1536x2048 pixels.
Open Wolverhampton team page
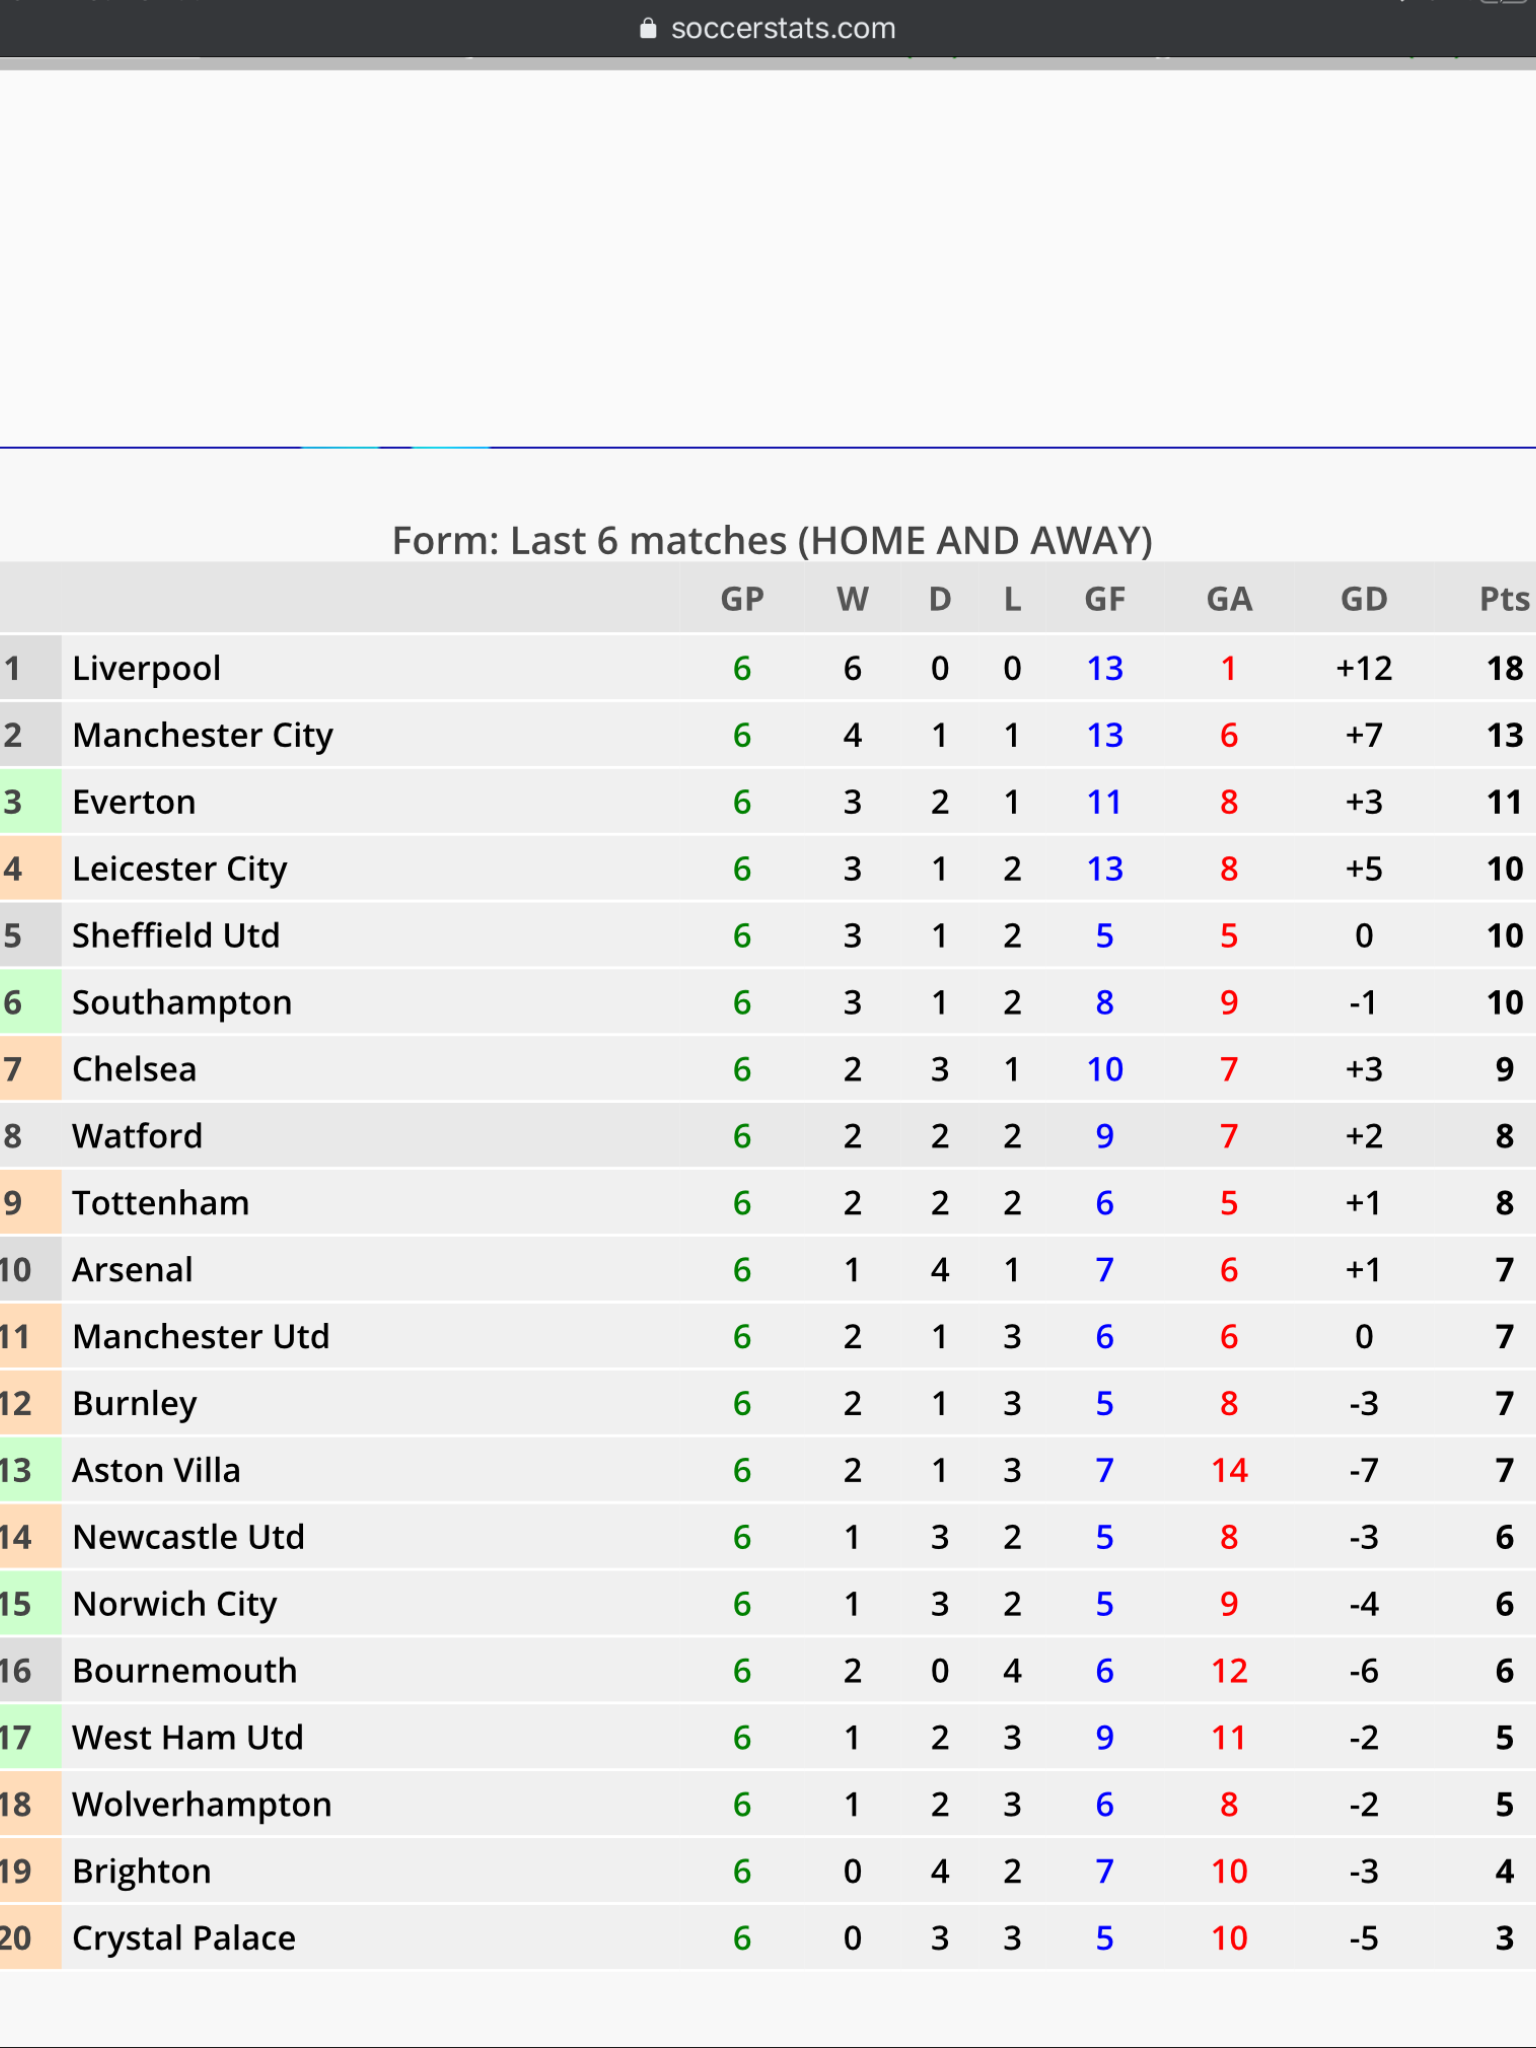202,1804
